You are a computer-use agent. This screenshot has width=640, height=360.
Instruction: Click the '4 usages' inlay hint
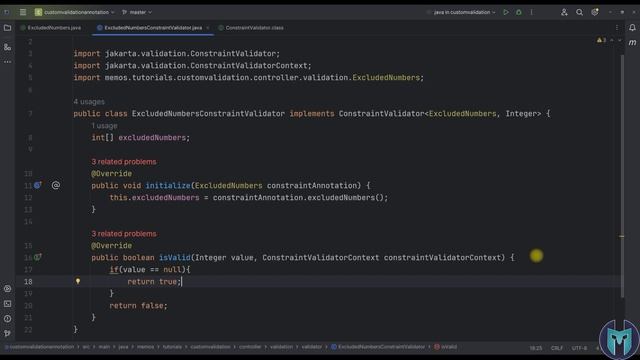[89, 102]
